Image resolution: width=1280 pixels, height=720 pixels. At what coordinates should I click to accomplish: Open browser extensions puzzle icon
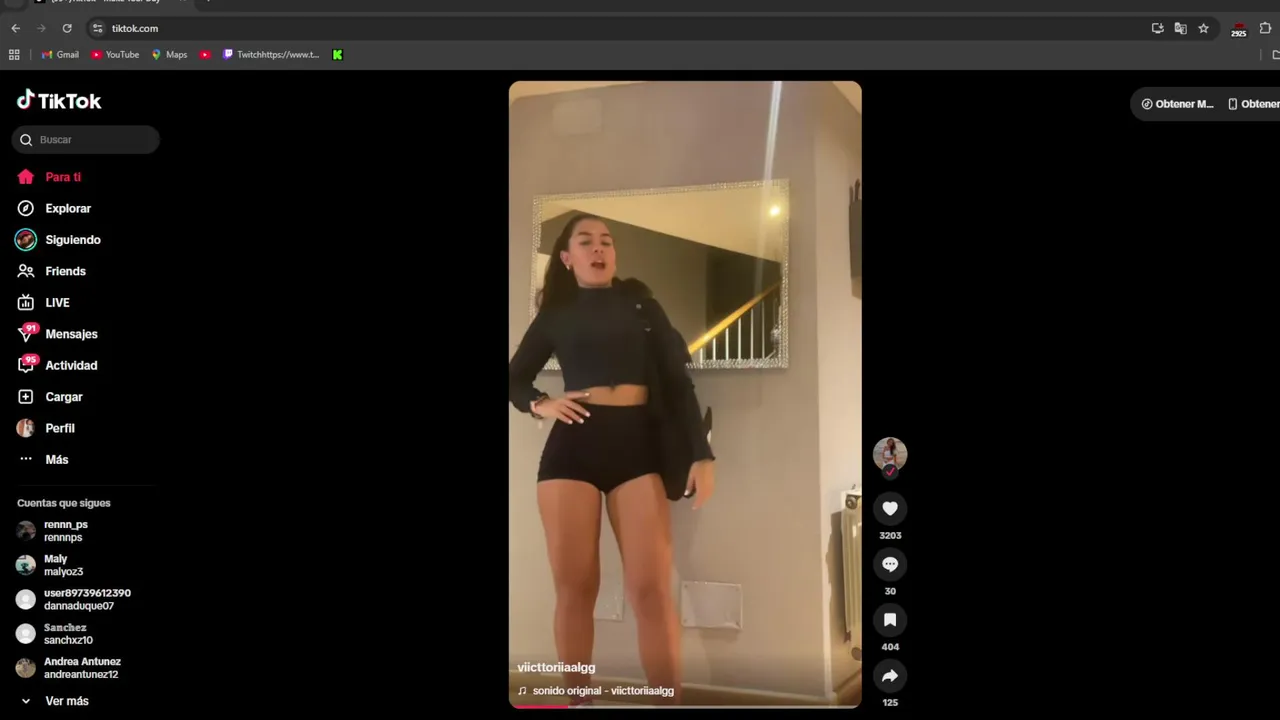coord(1265,28)
